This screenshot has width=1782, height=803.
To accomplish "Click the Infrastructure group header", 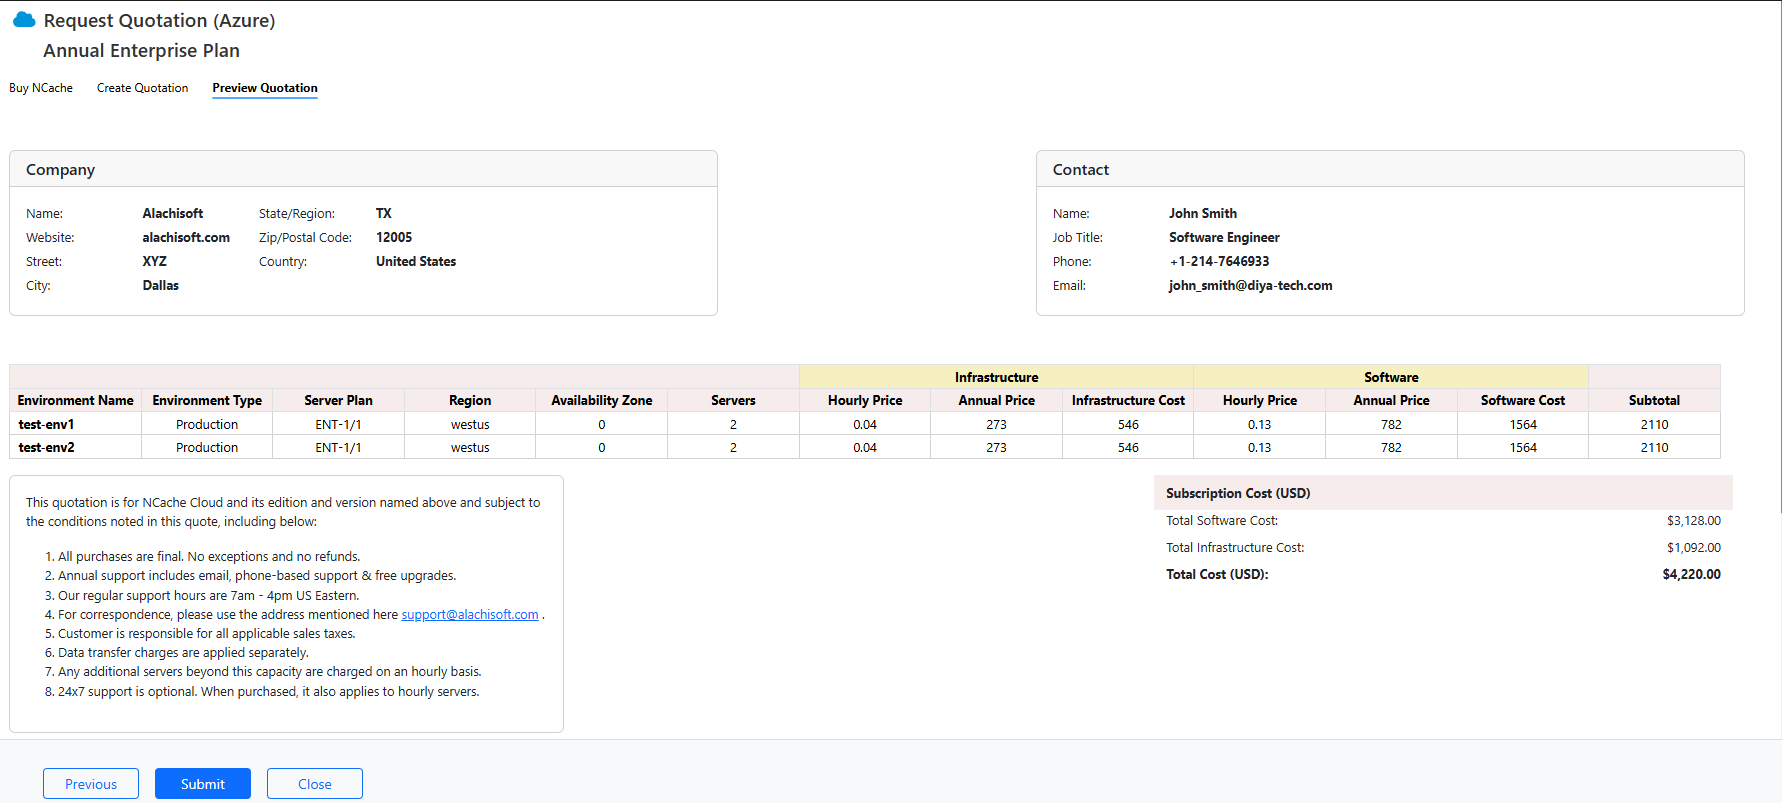I will tap(996, 377).
